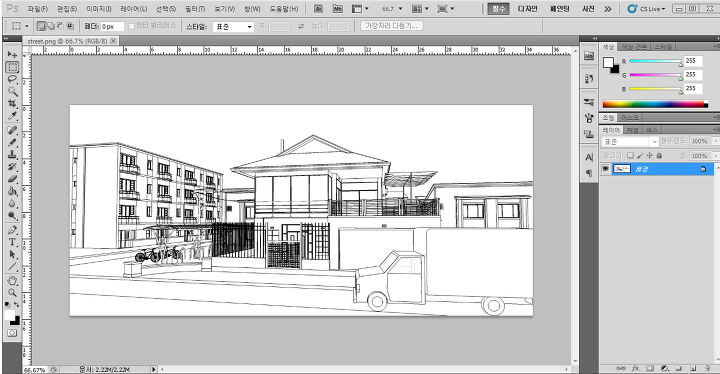Switch to the 채널 tab
Viewport: 720px width, 374px height.
633,130
